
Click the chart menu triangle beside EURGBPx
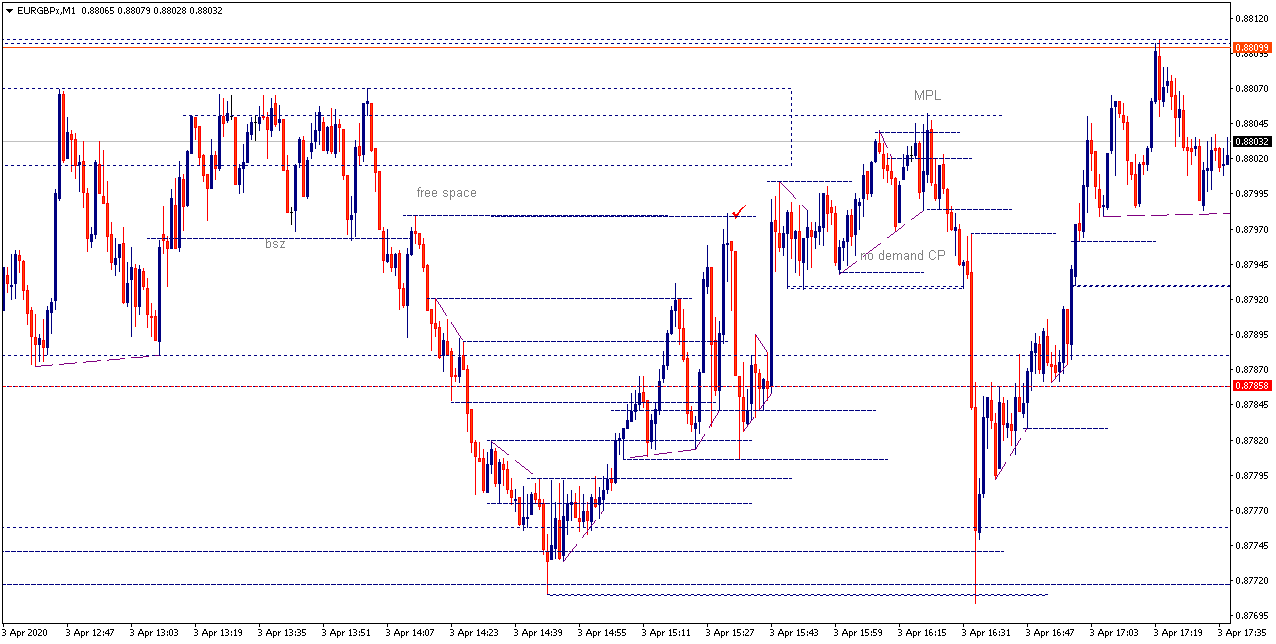(9, 10)
